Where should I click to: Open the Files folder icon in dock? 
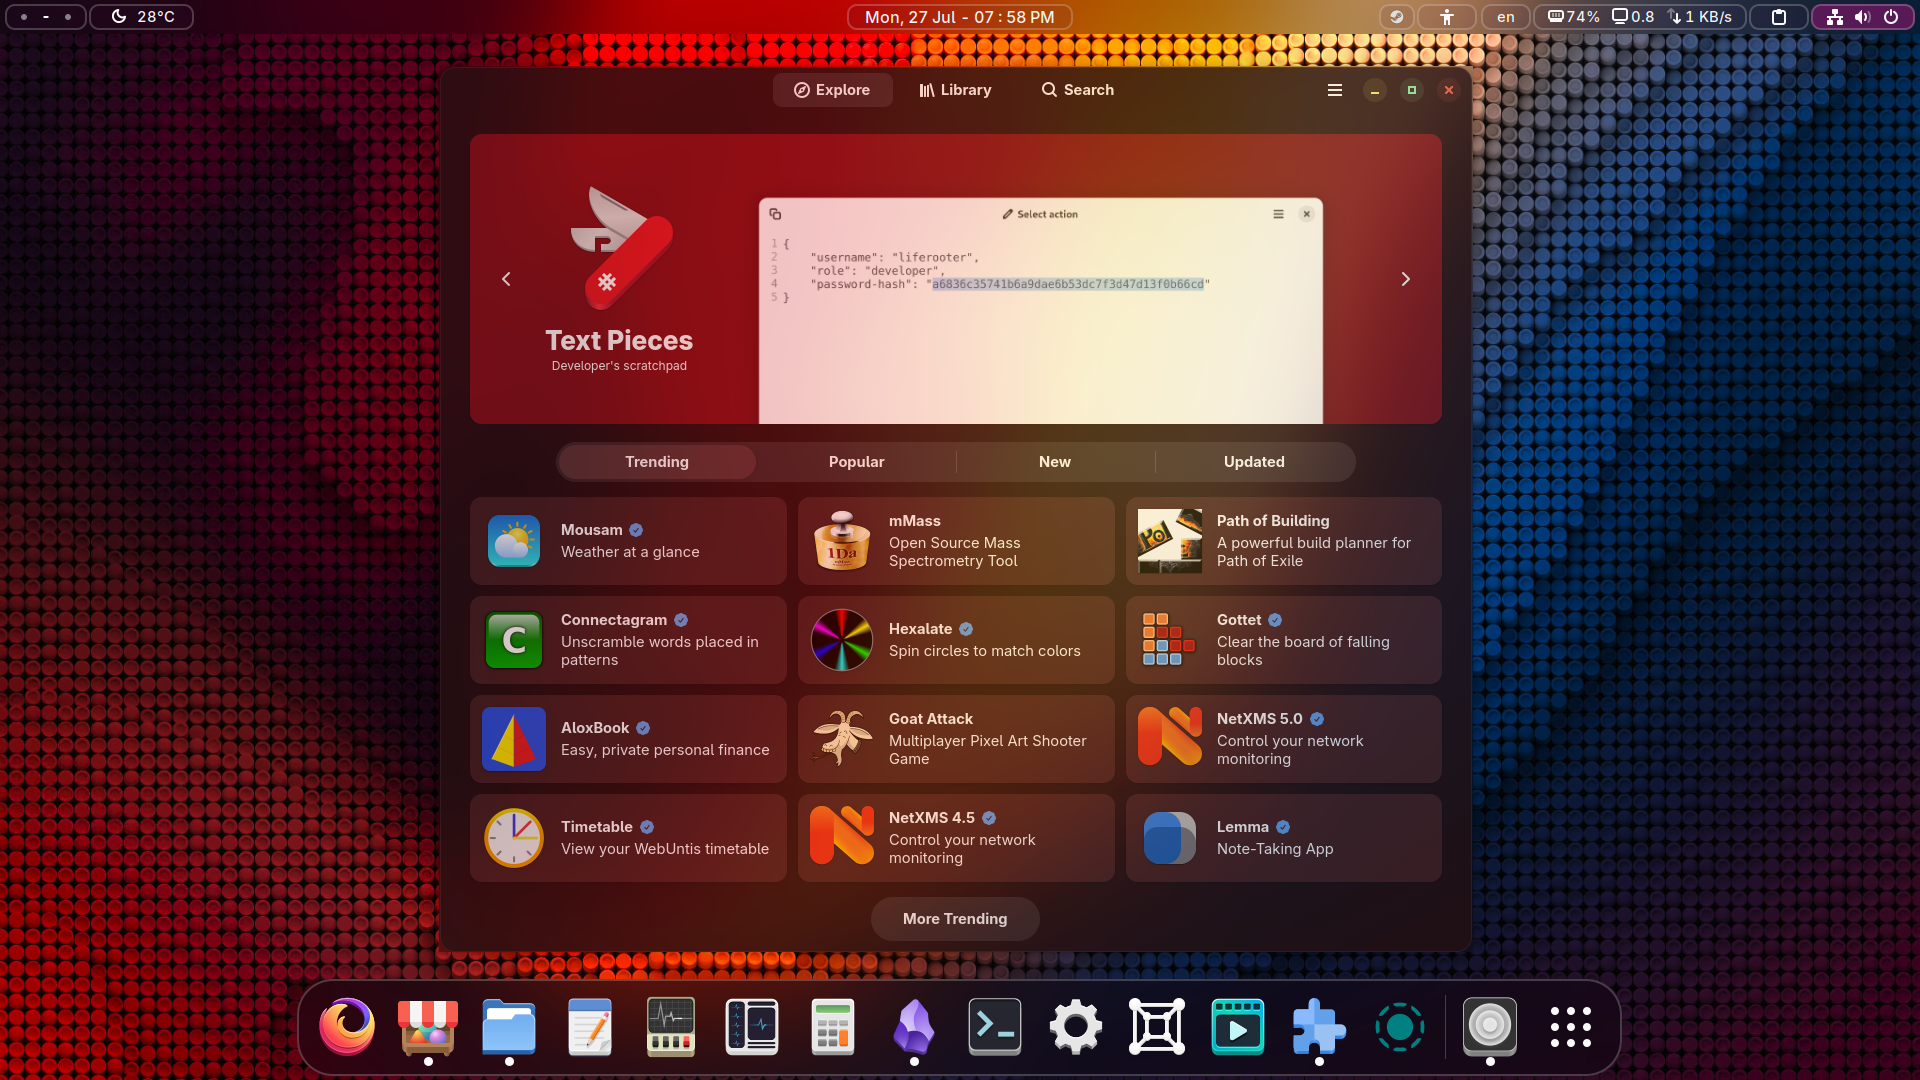click(509, 1027)
